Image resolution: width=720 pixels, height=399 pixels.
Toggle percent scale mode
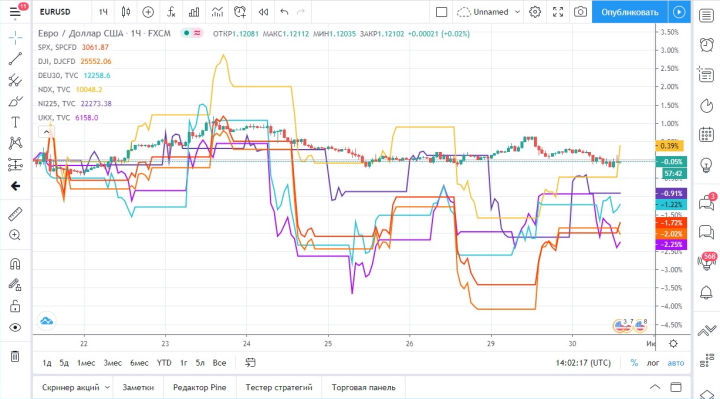[634, 363]
